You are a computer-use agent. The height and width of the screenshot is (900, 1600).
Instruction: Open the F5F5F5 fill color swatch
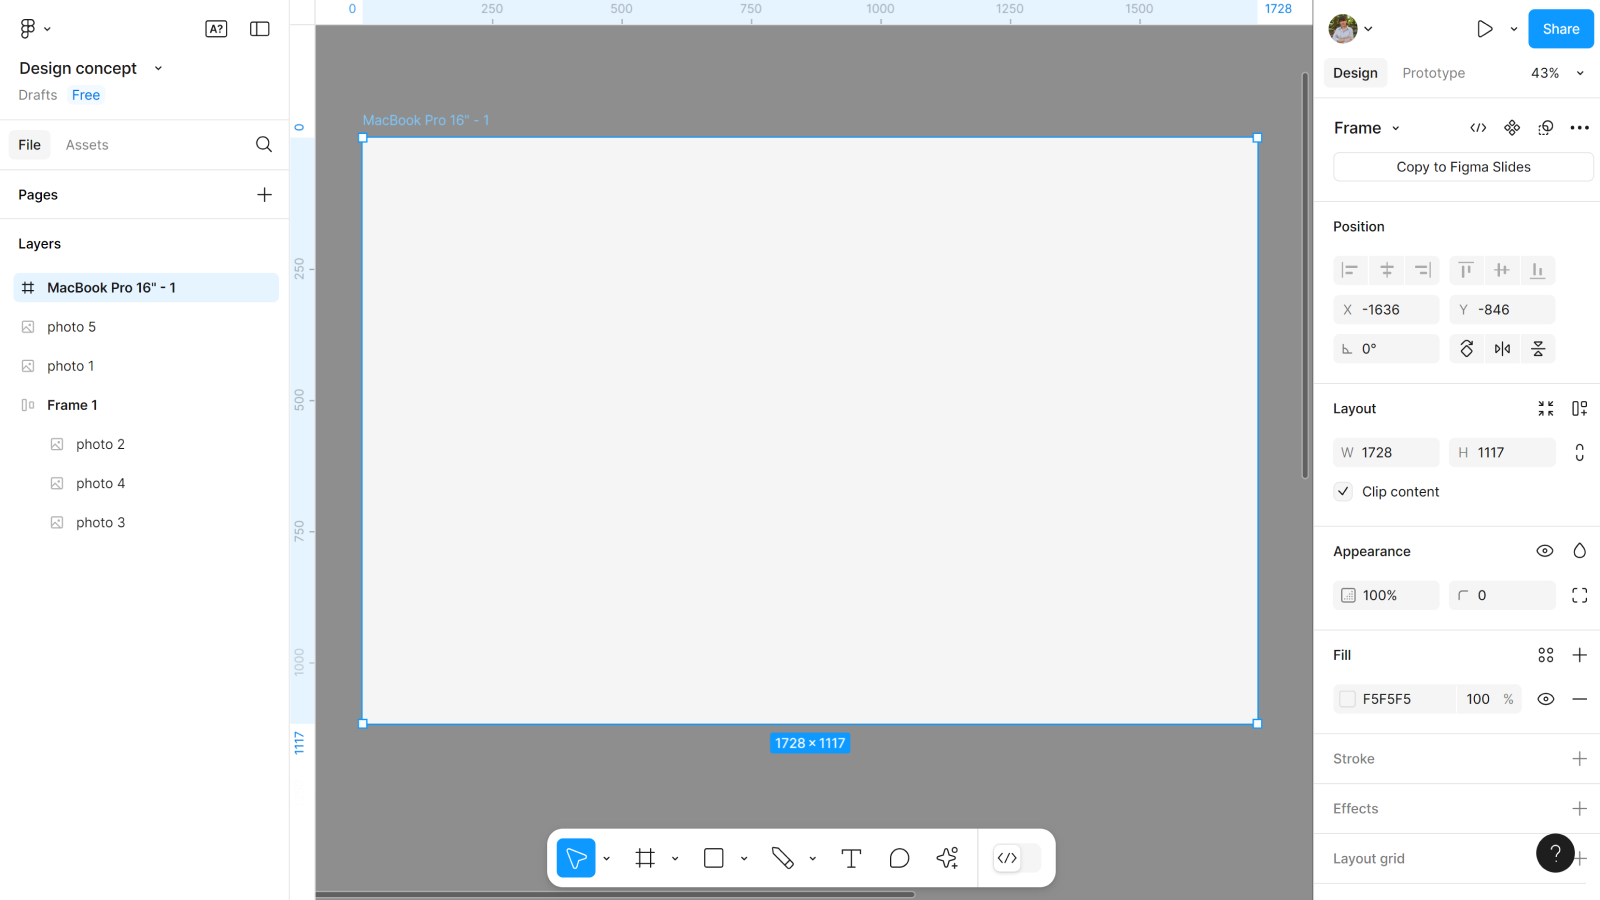click(x=1348, y=699)
